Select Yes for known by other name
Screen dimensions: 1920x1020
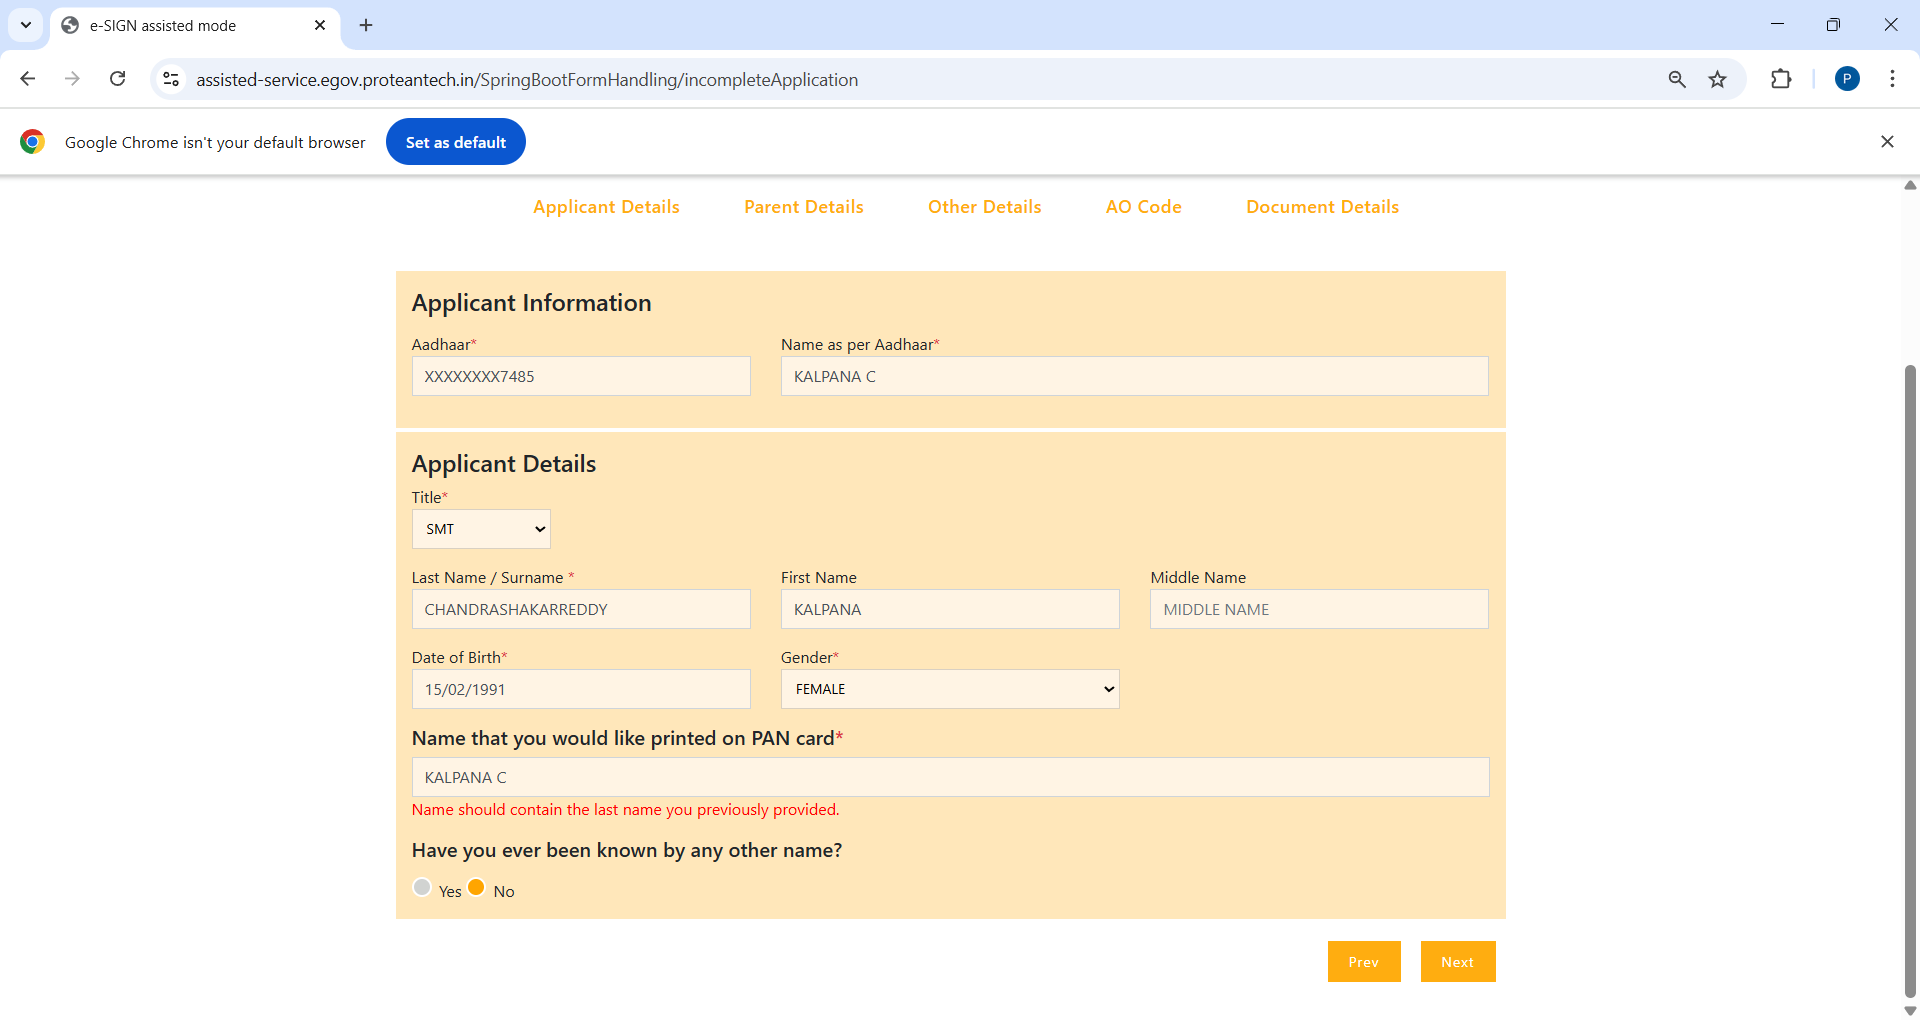click(422, 888)
